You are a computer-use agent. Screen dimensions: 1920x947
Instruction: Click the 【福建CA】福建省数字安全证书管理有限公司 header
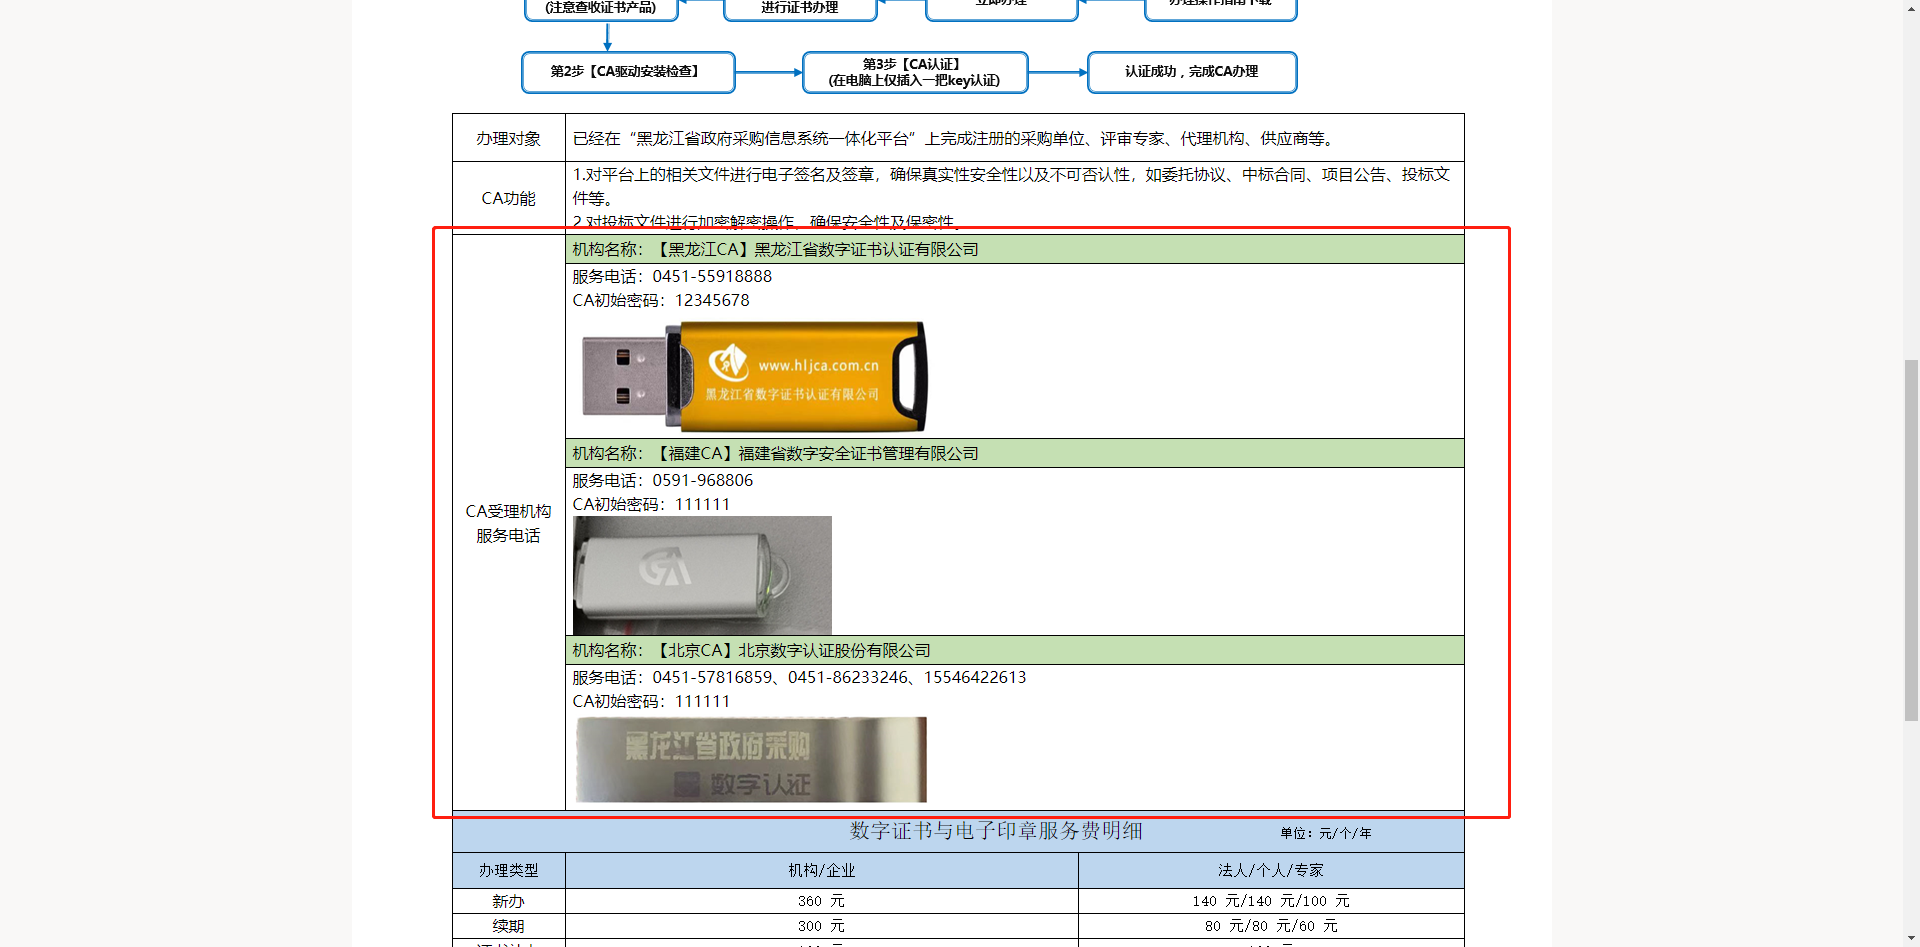pos(1015,453)
